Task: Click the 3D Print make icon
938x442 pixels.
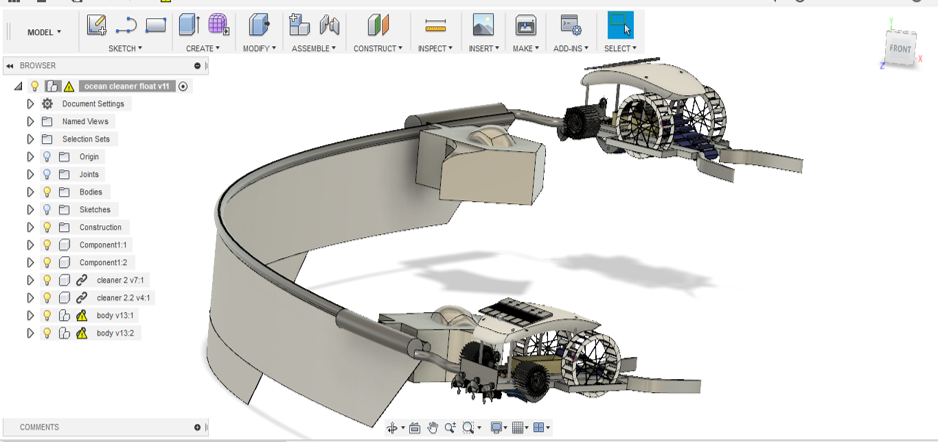Action: click(x=526, y=25)
